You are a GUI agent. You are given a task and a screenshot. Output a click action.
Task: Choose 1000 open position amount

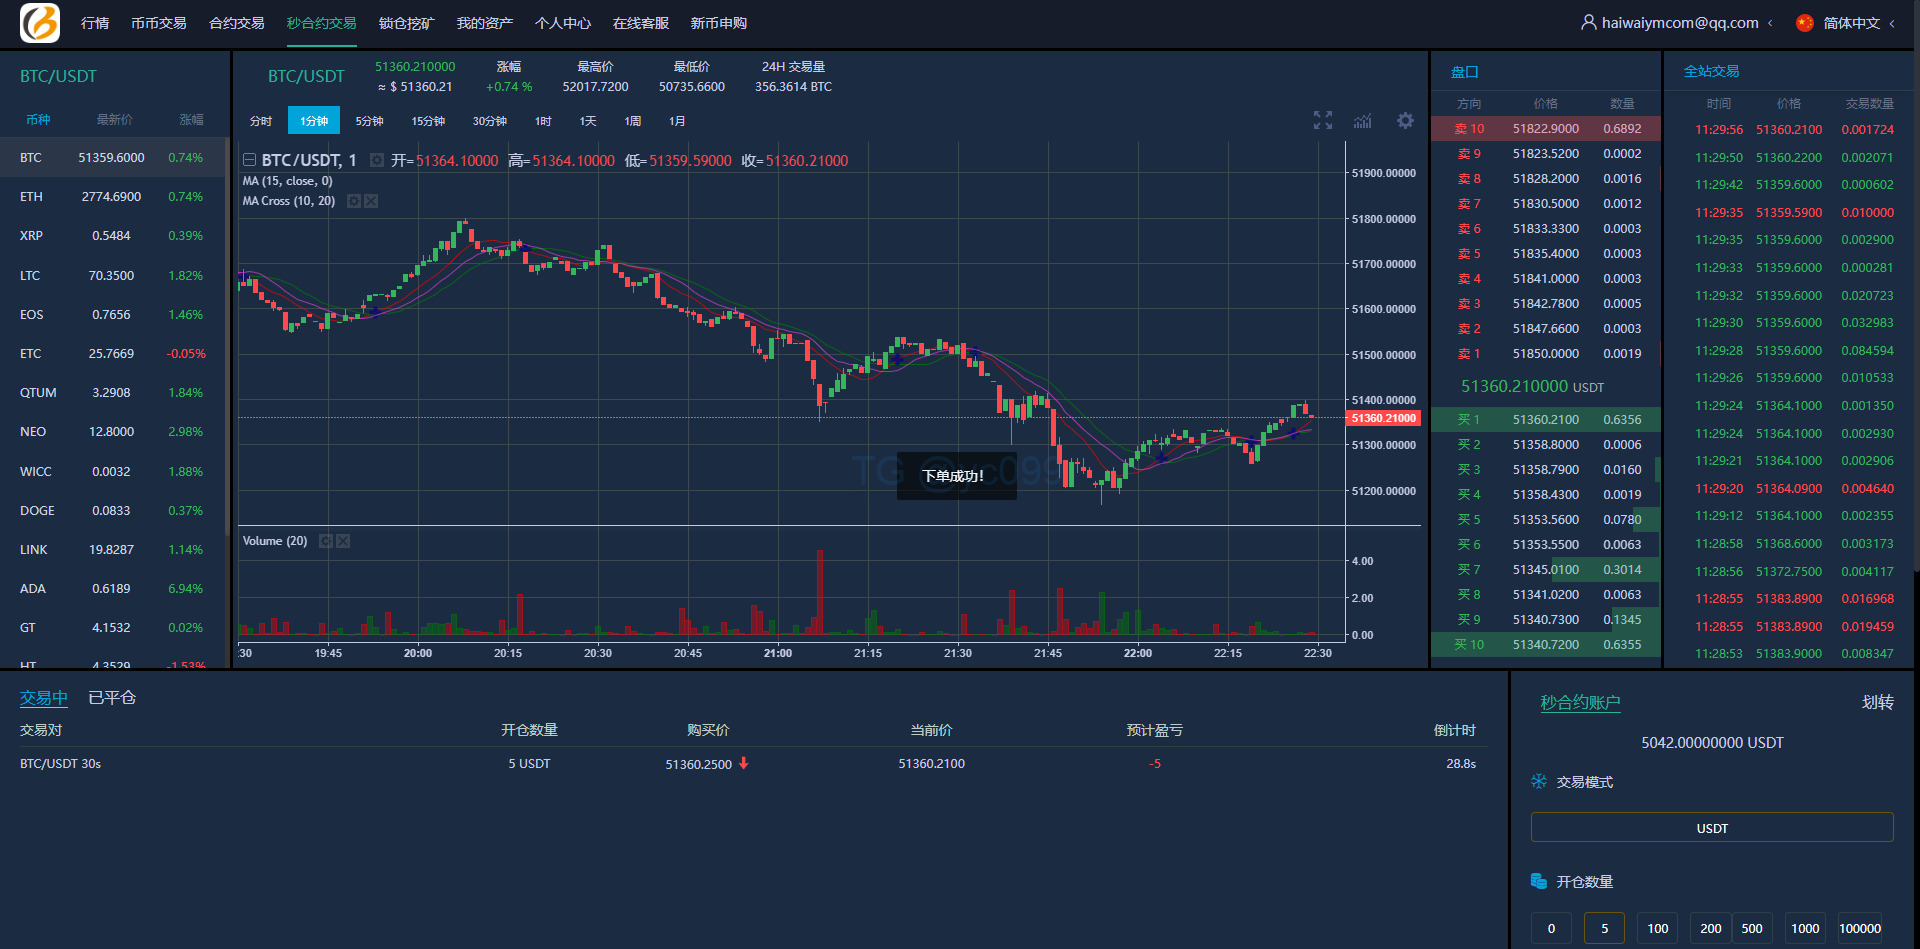(1804, 928)
